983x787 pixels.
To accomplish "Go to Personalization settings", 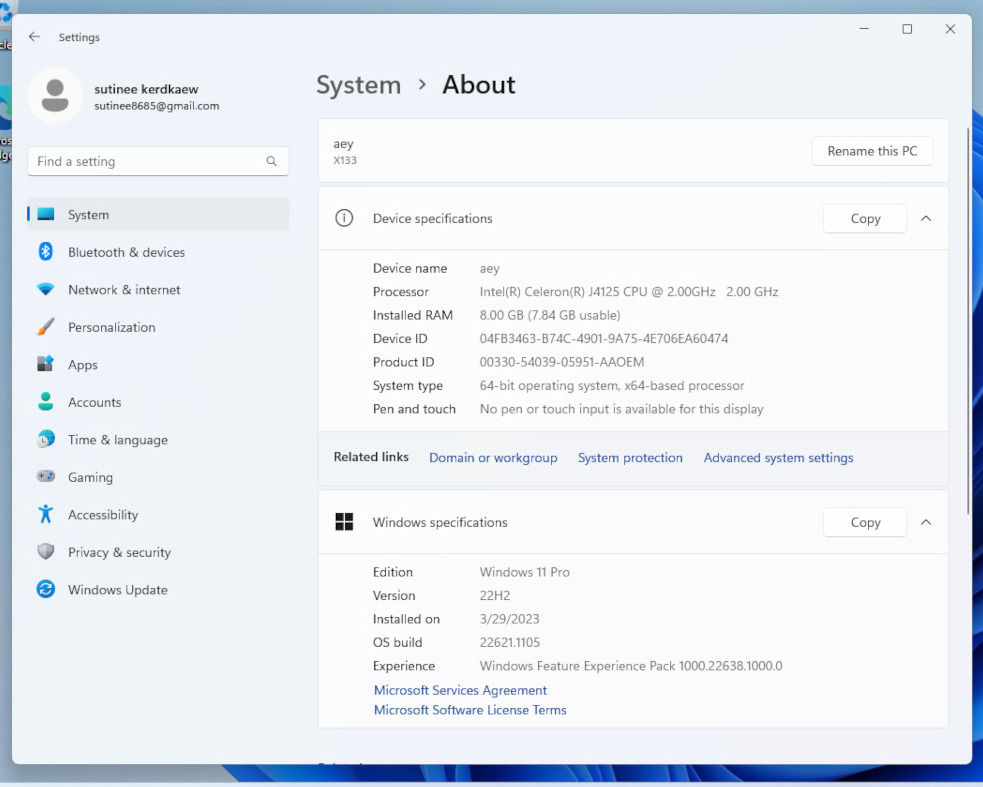I will 158,327.
